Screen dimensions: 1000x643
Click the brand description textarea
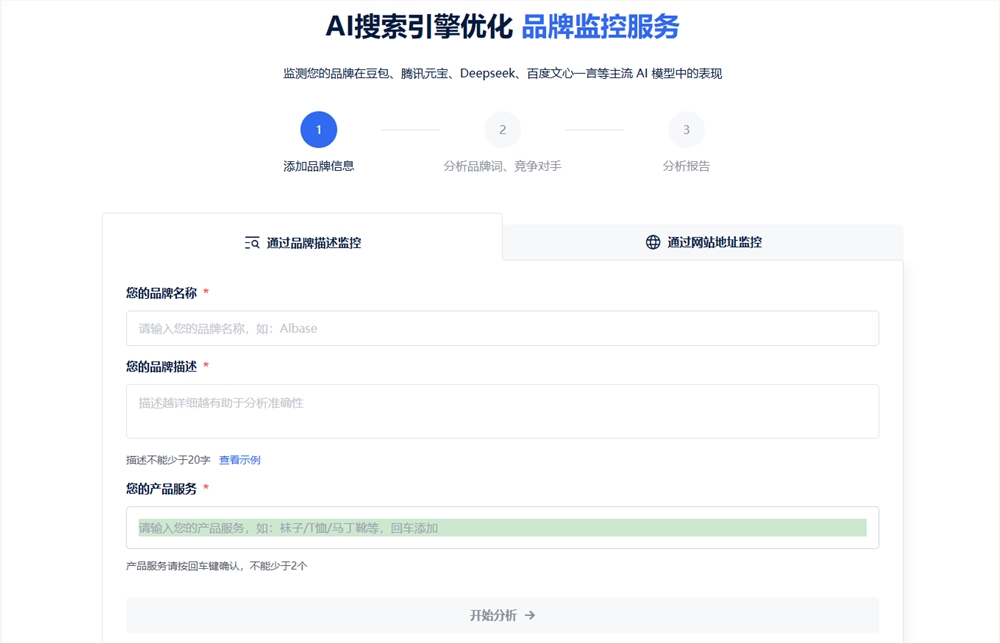pyautogui.click(x=502, y=410)
